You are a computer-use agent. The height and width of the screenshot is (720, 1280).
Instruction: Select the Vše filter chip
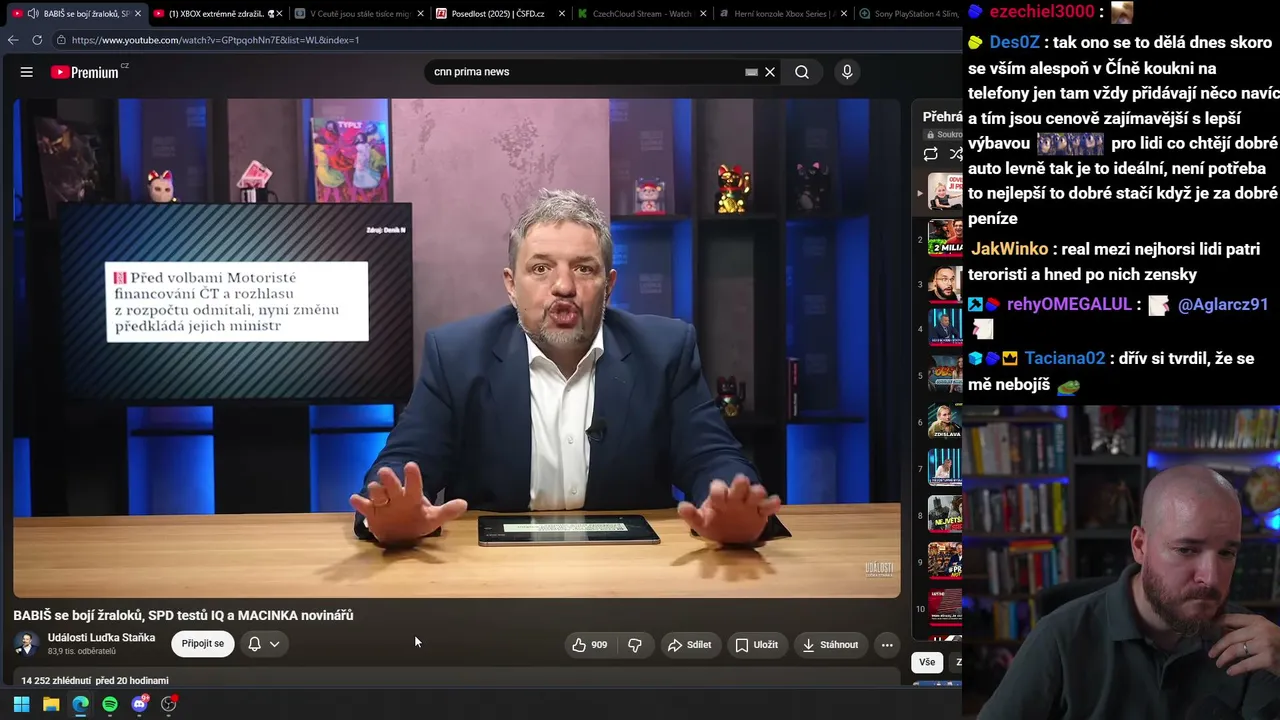click(x=927, y=662)
